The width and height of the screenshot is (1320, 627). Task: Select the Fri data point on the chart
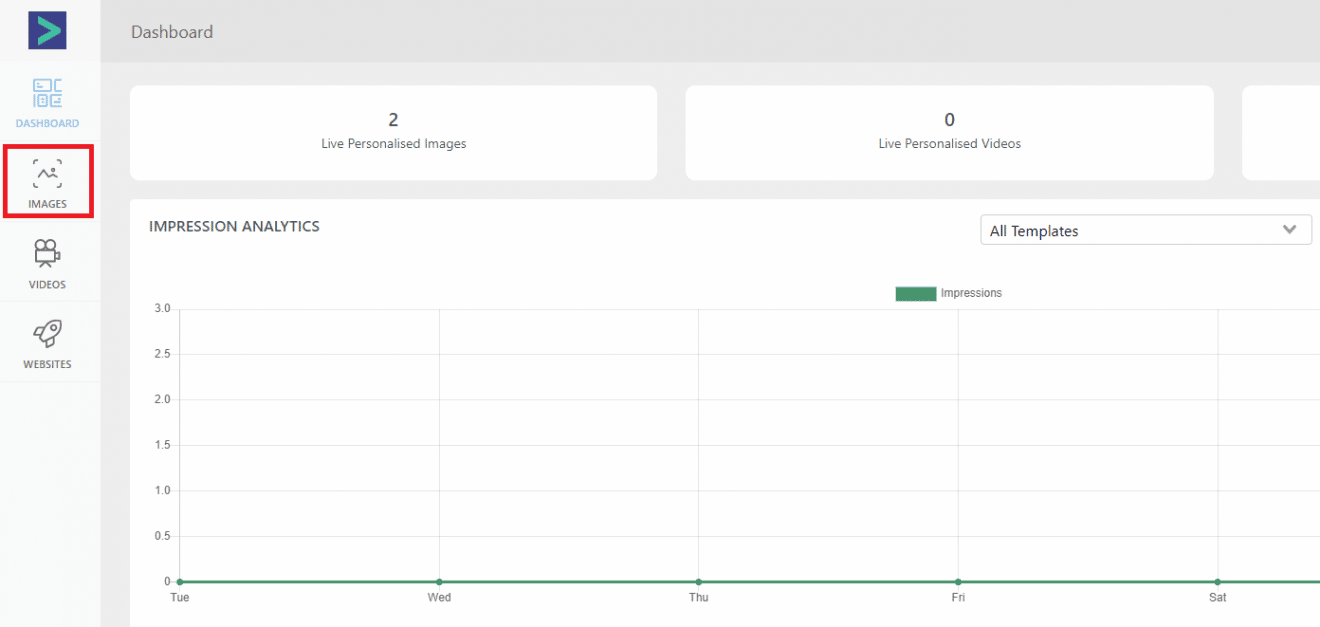(x=958, y=581)
